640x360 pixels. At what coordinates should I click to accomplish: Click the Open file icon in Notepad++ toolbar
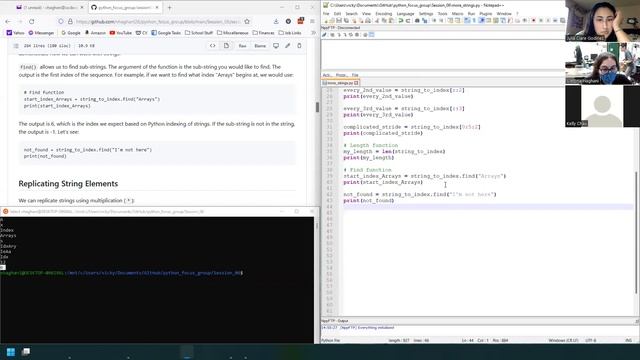pyautogui.click(x=332, y=20)
